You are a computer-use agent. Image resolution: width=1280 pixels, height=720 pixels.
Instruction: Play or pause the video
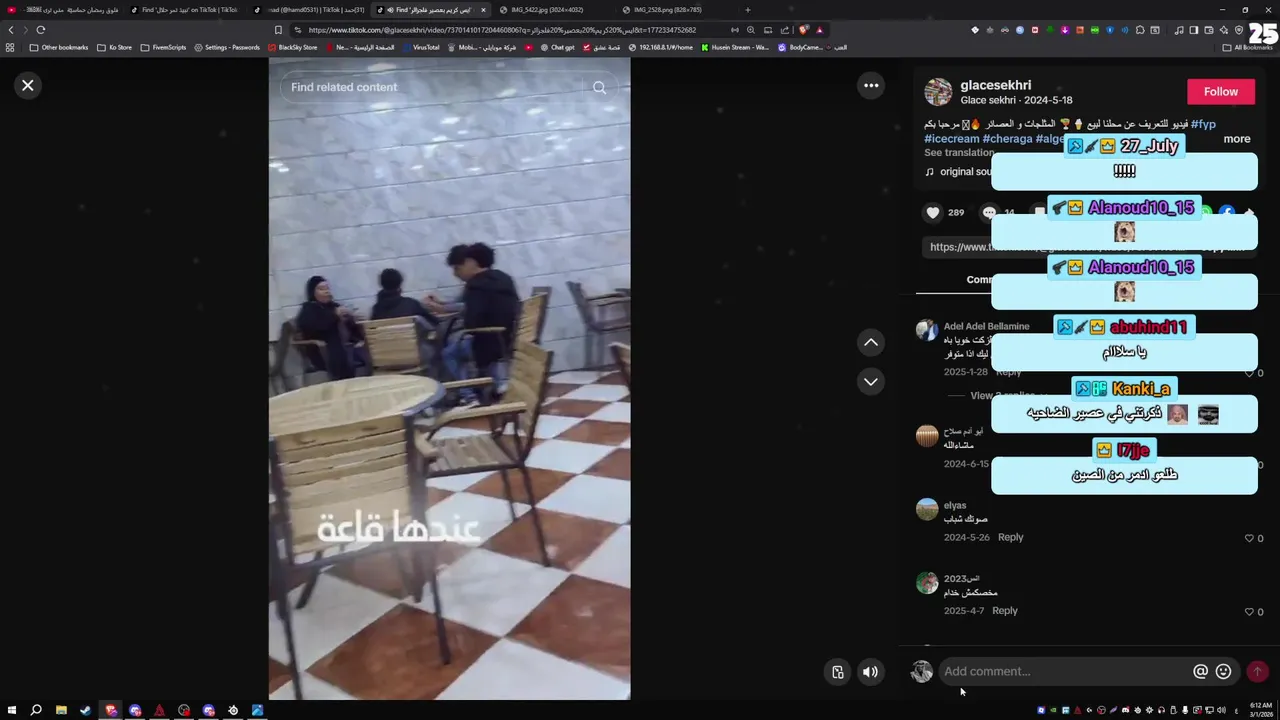coord(449,378)
